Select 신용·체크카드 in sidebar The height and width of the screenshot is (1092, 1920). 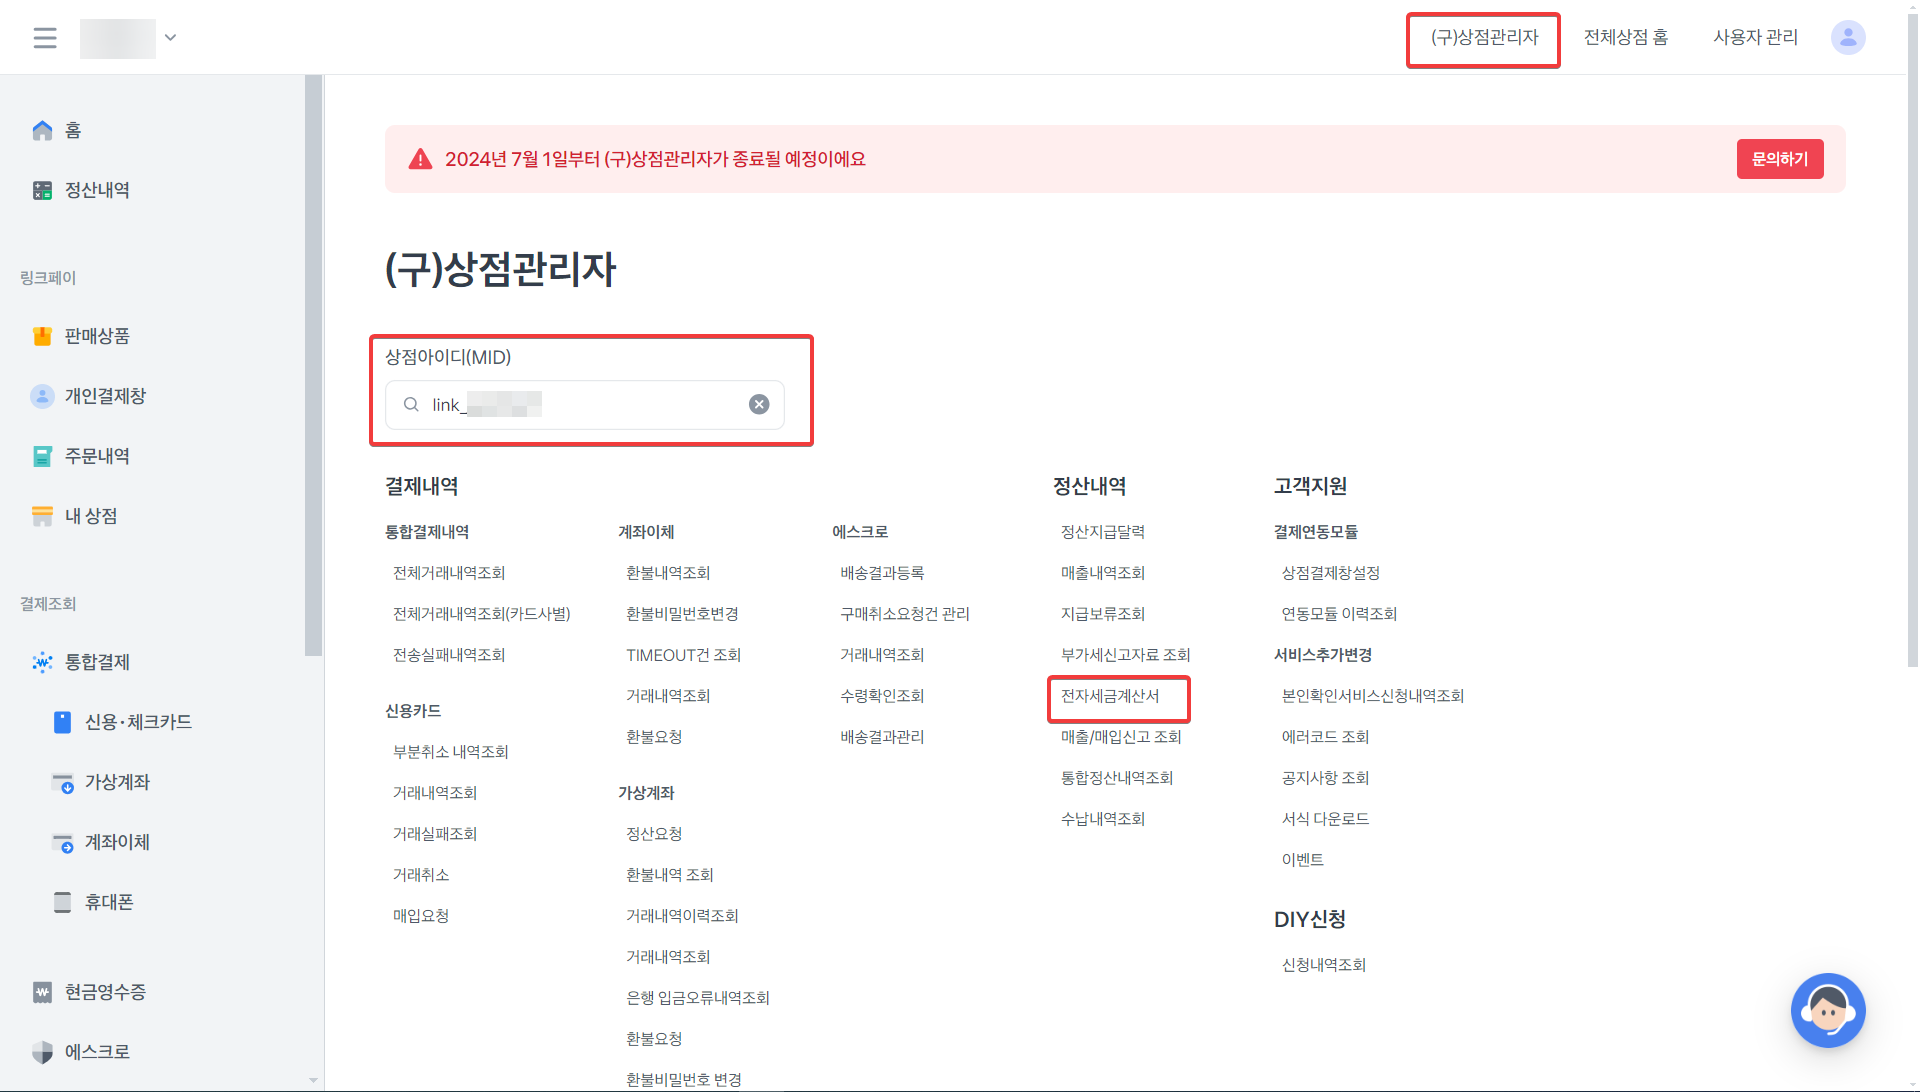coord(138,722)
